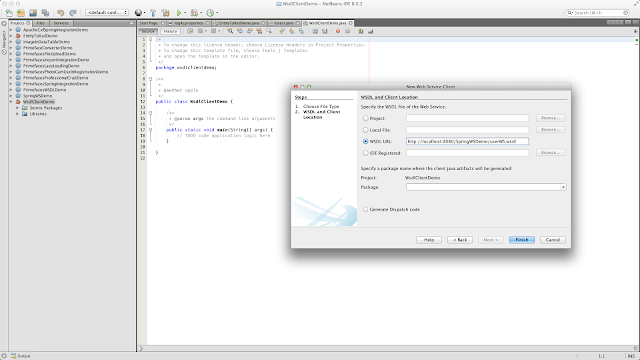The image size is (640, 360).
Task: Click the WSDL URL text field
Action: tap(467, 141)
